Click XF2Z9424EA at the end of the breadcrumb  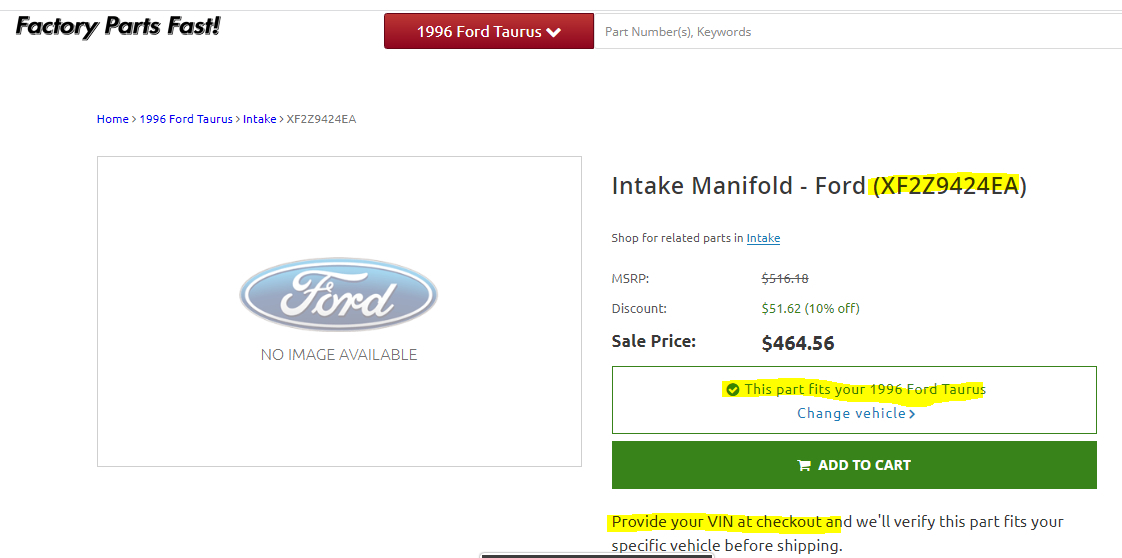321,119
